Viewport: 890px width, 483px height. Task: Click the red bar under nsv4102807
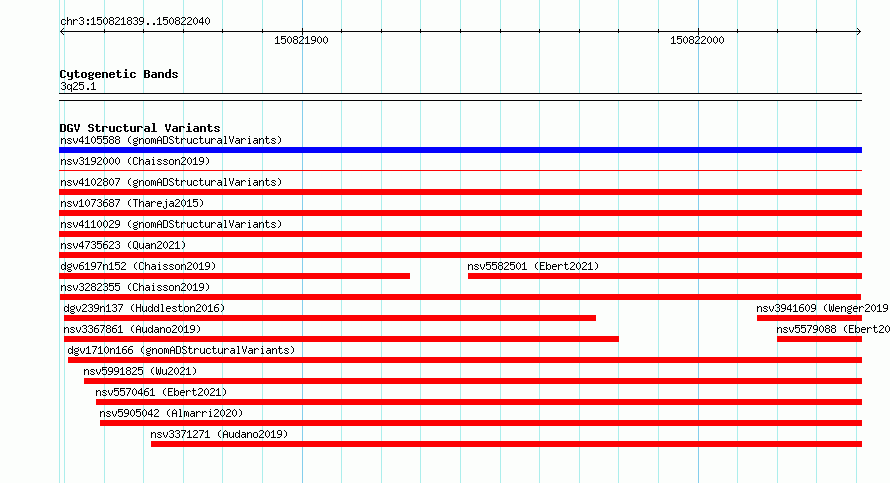460,192
